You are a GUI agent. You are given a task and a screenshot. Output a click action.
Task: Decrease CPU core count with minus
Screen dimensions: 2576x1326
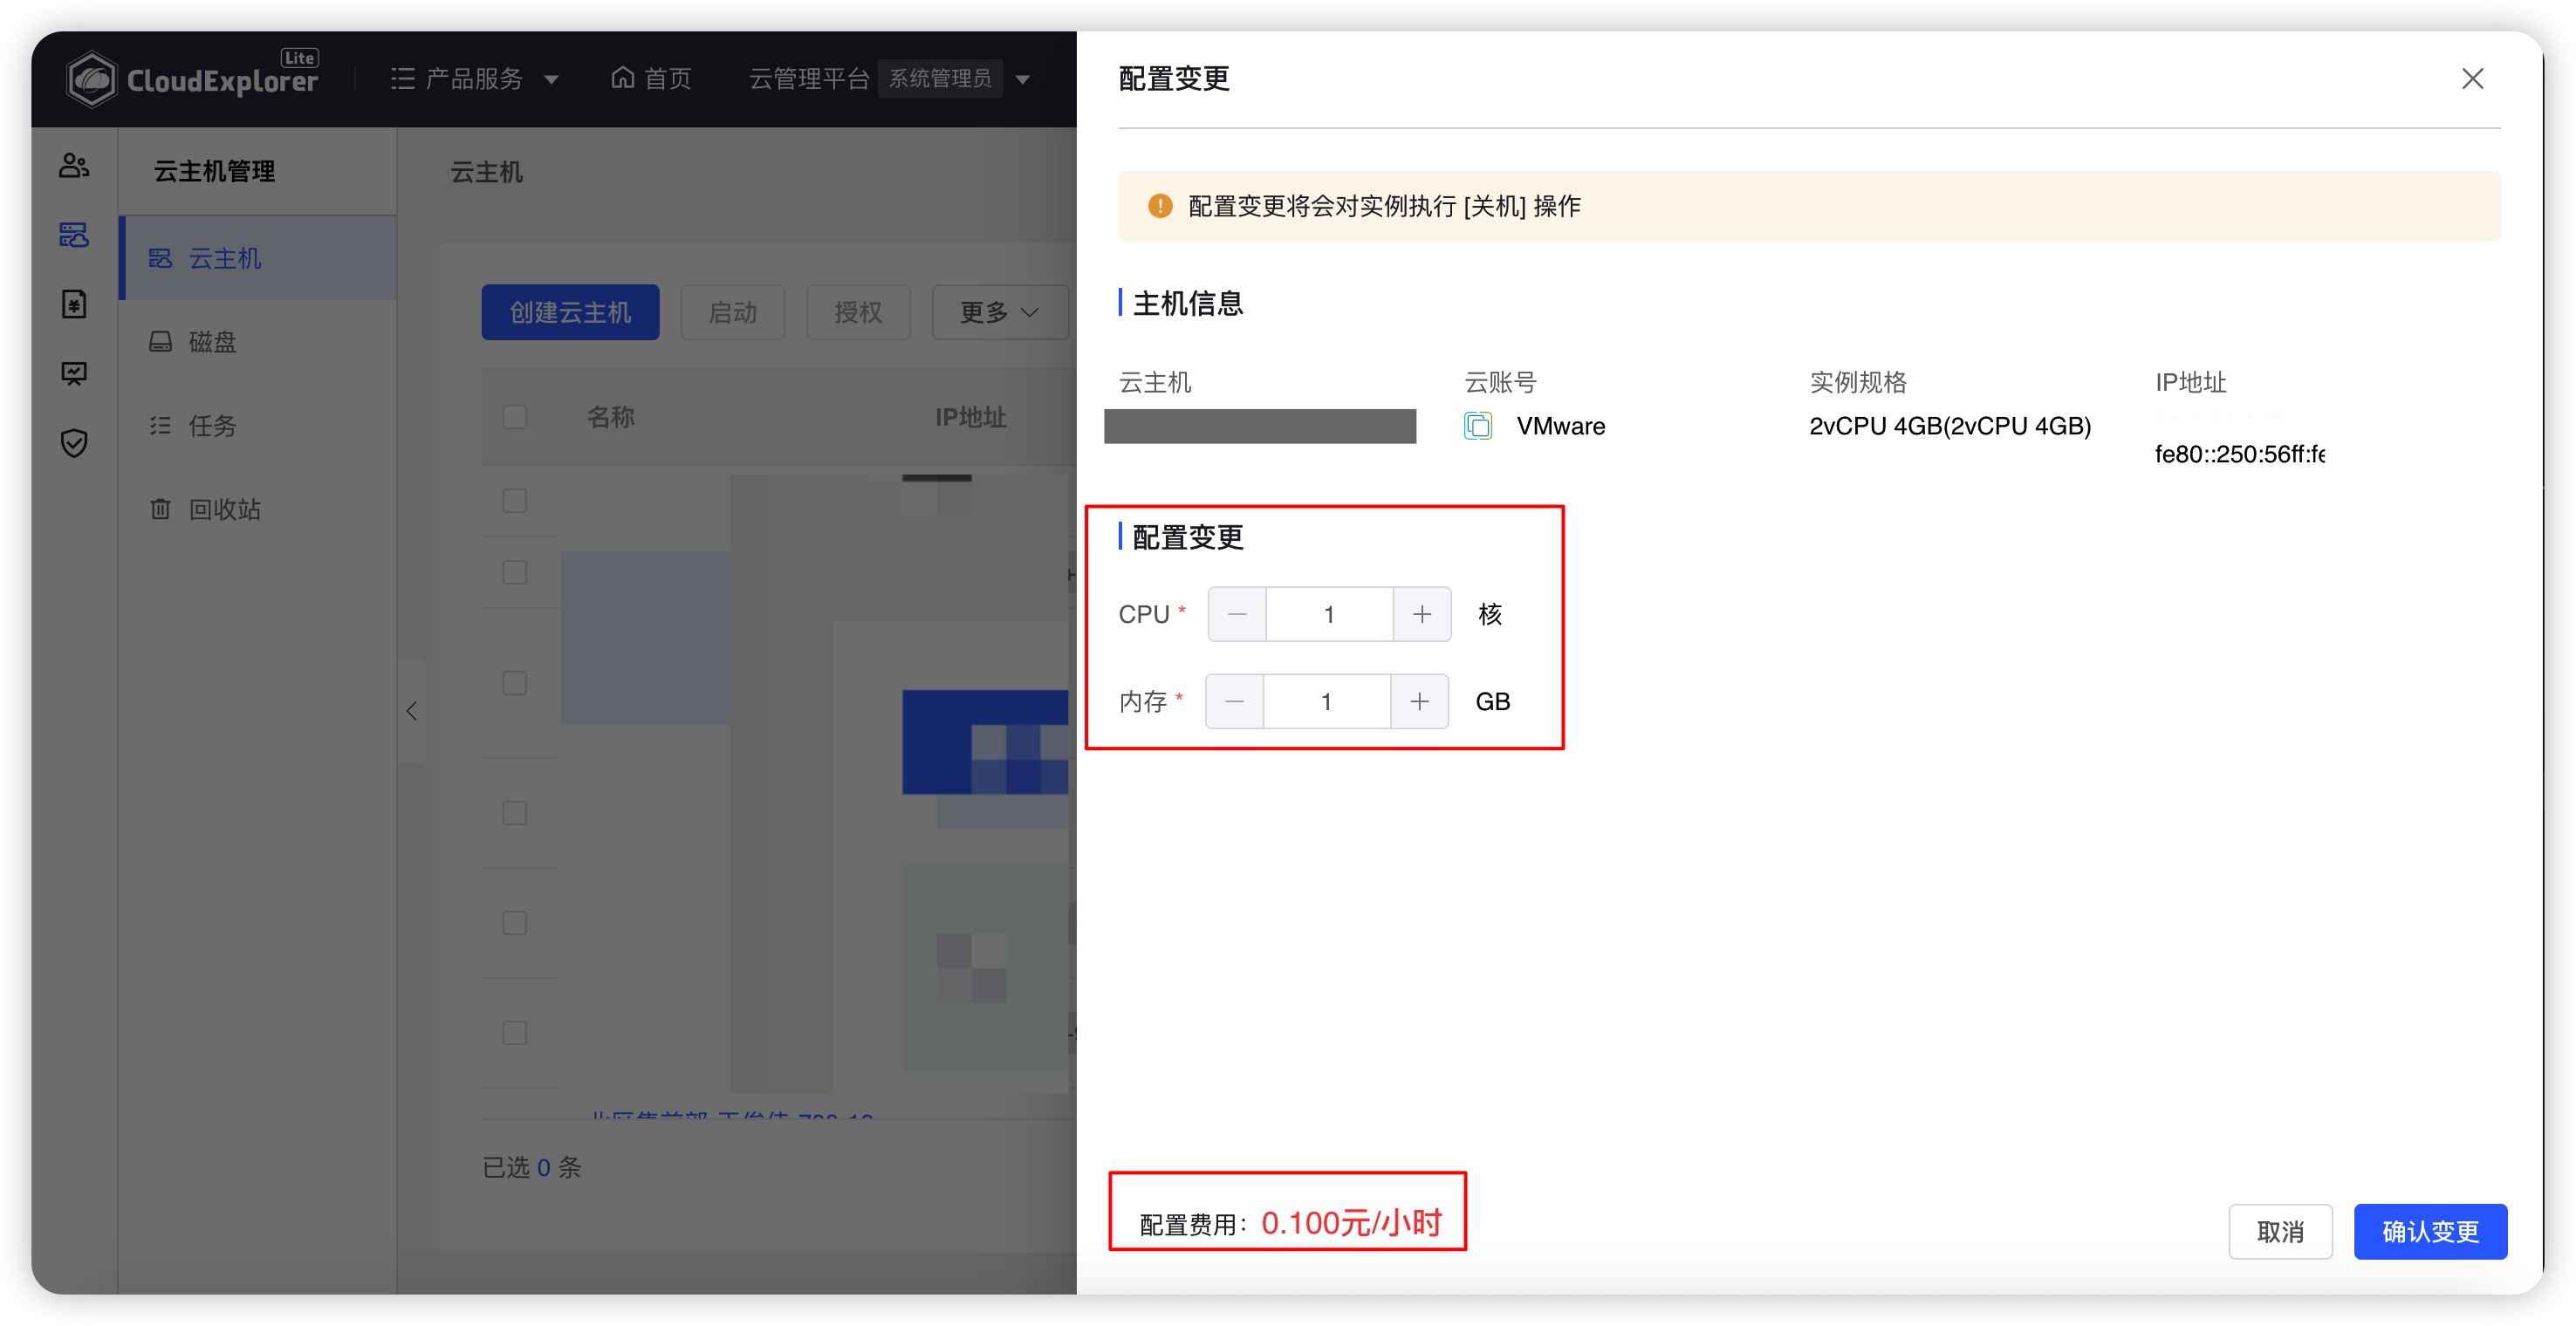[x=1237, y=614]
